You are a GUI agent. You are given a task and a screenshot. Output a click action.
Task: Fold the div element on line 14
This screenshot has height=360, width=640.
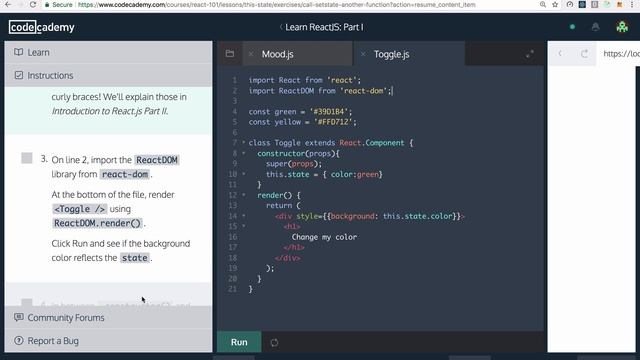click(244, 216)
